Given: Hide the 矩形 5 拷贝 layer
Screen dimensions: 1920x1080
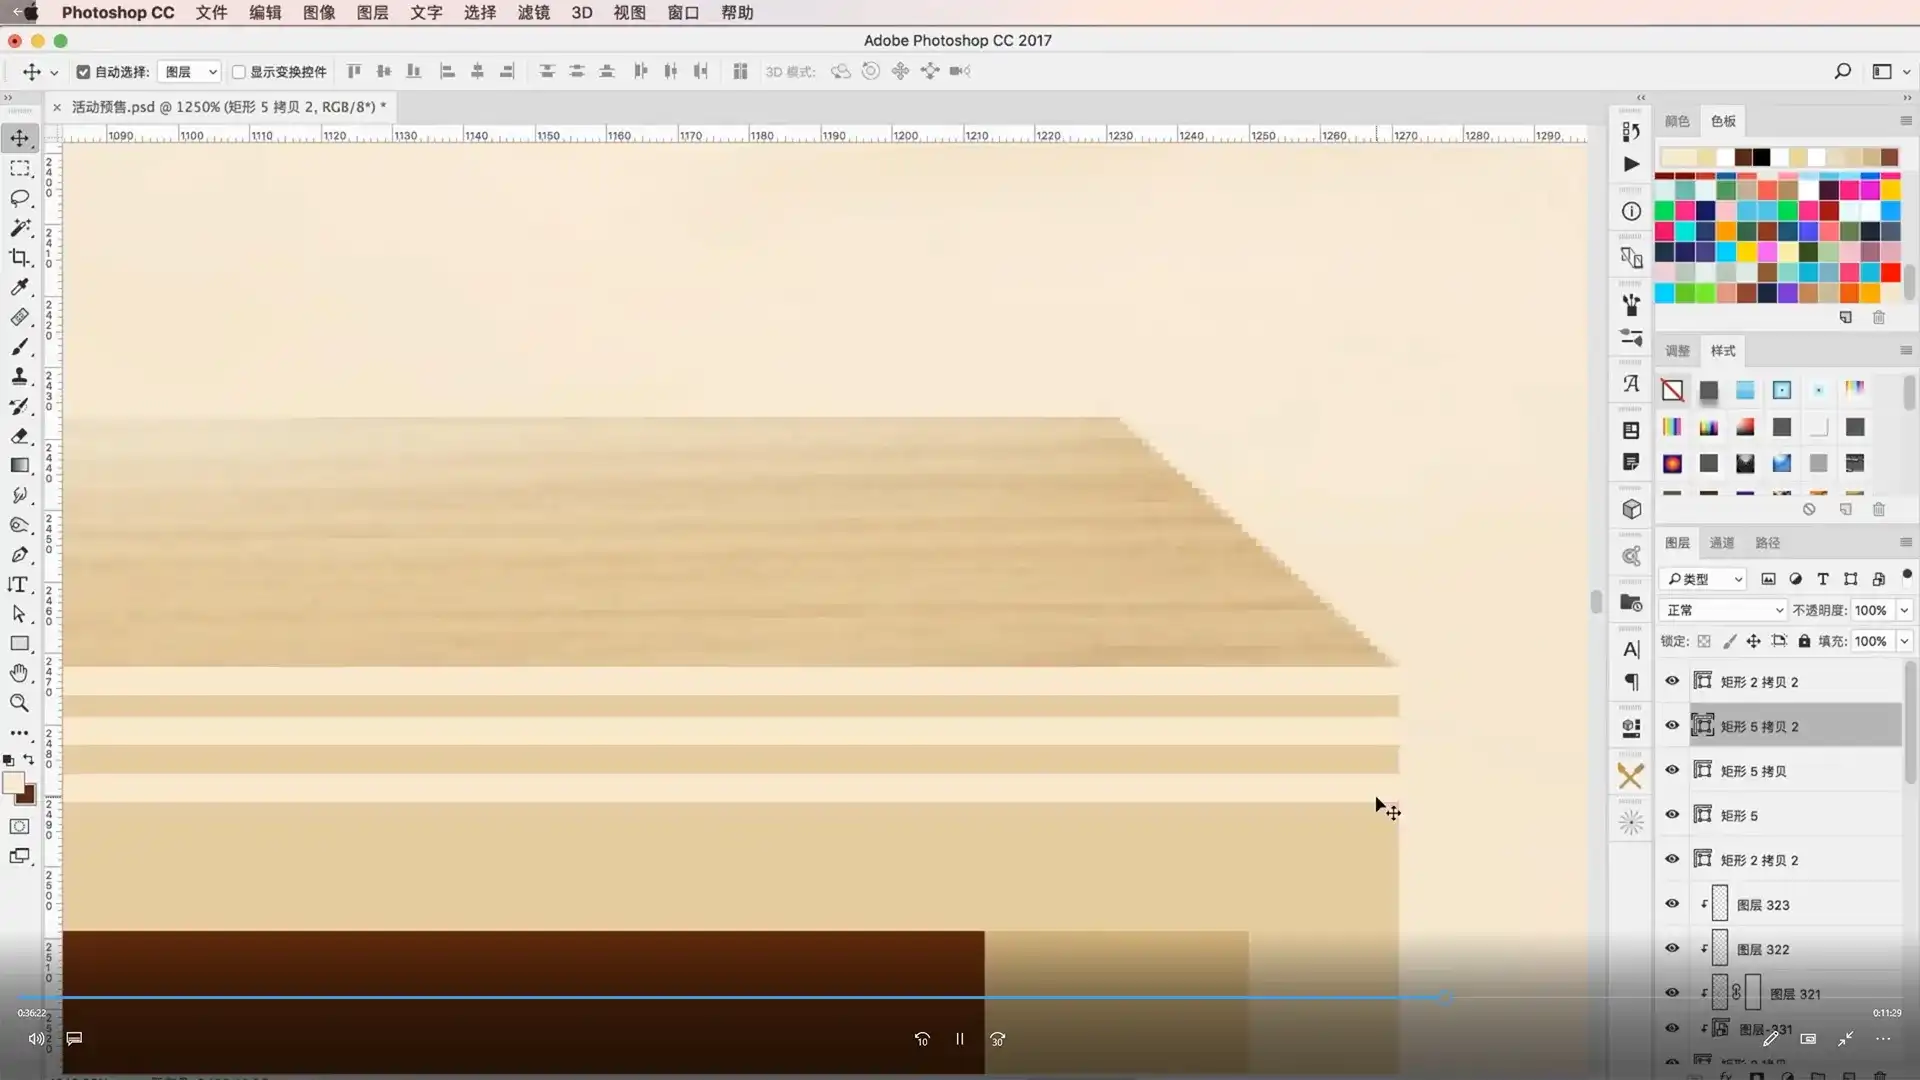Looking at the screenshot, I should coord(1672,770).
